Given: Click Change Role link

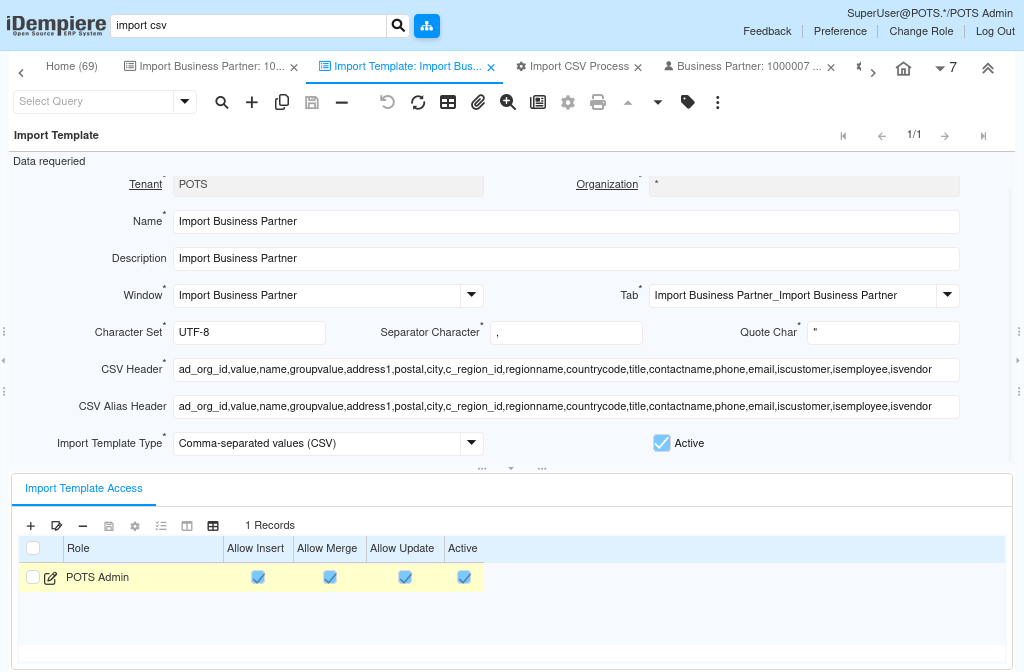Looking at the screenshot, I should pos(921,31).
